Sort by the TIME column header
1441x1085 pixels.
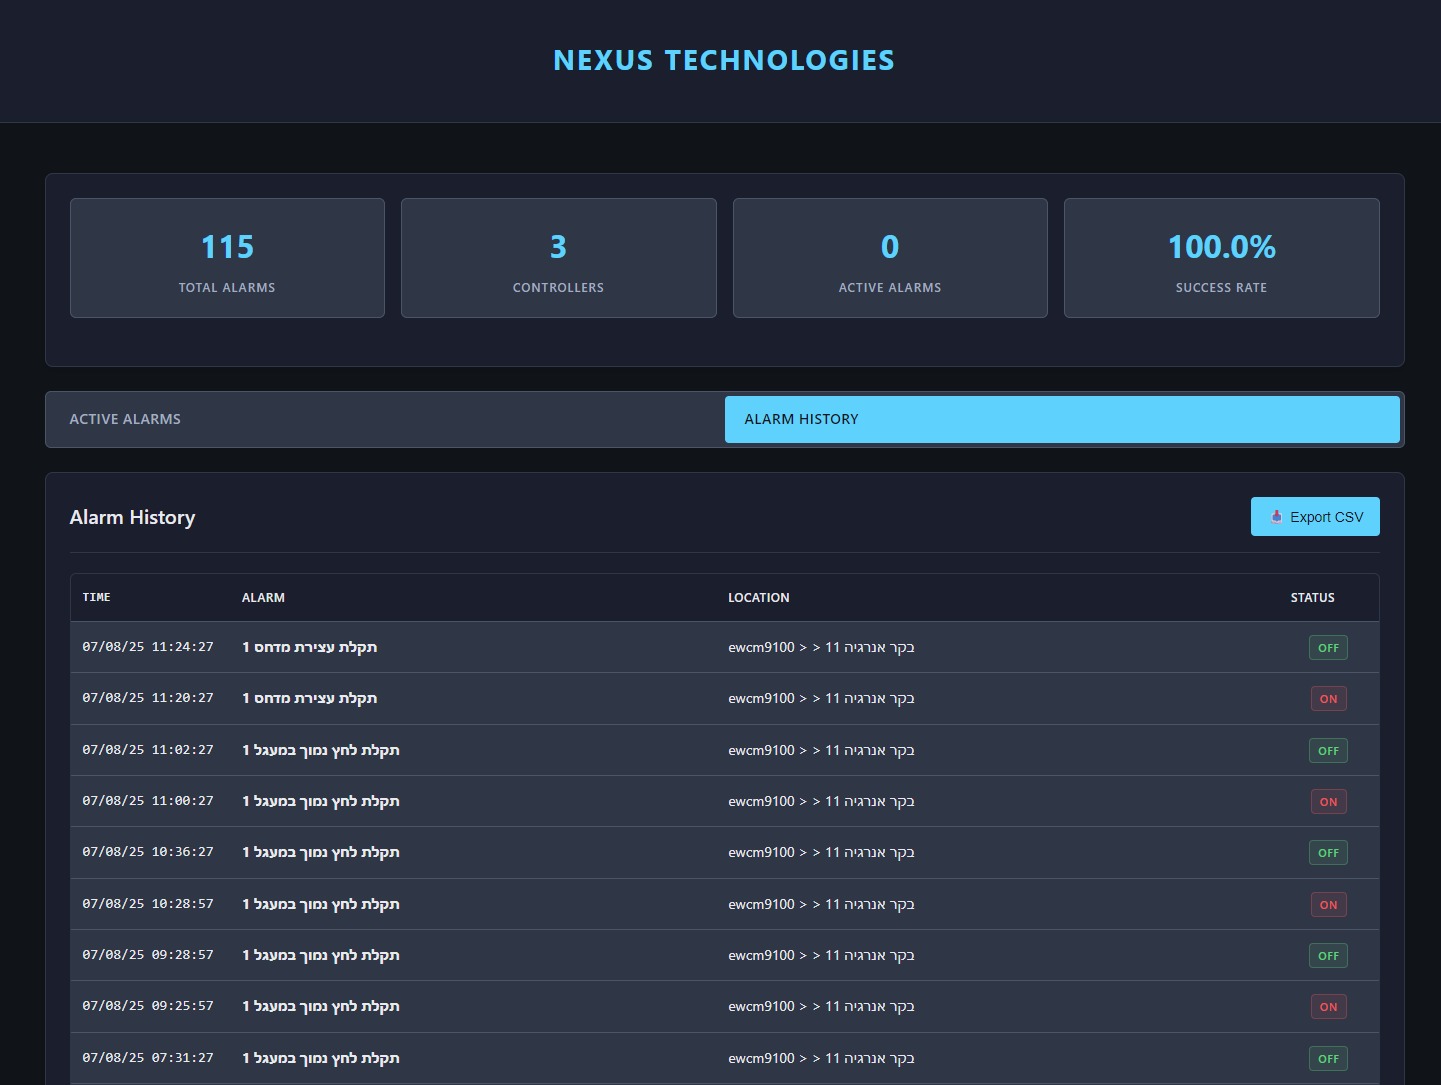[x=96, y=597]
